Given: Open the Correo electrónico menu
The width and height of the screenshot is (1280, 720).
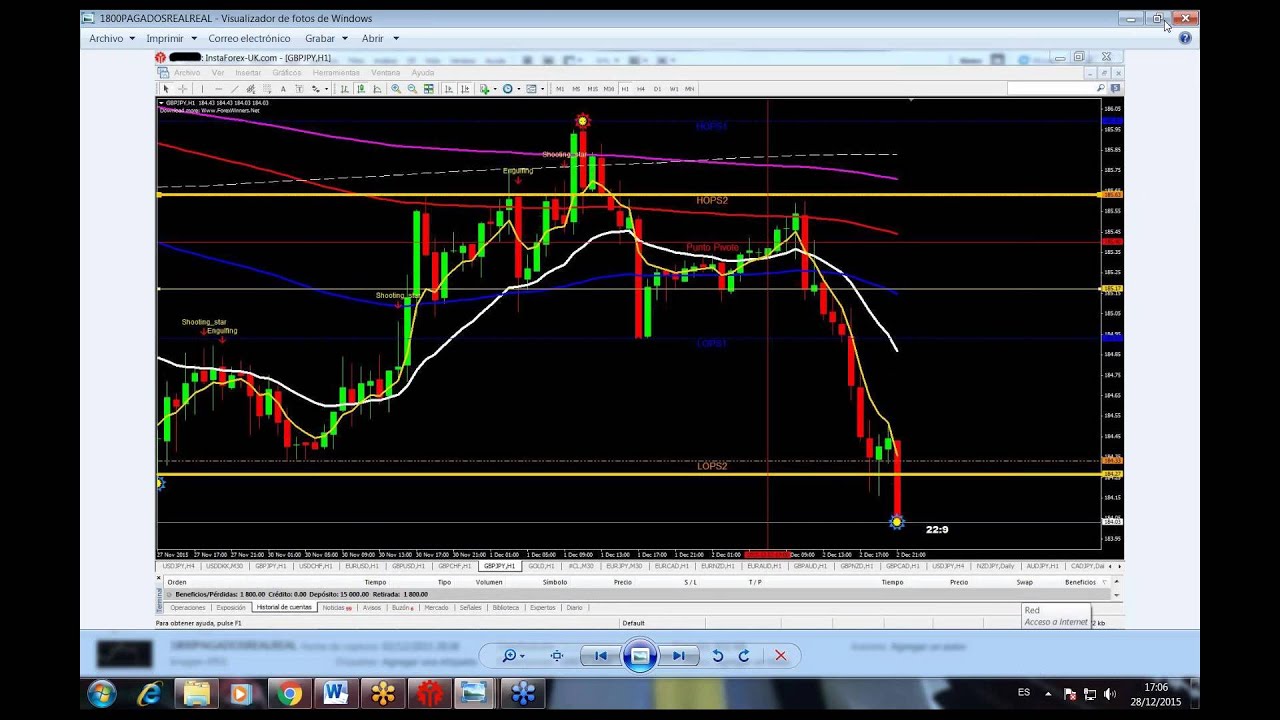Looking at the screenshot, I should pos(249,38).
